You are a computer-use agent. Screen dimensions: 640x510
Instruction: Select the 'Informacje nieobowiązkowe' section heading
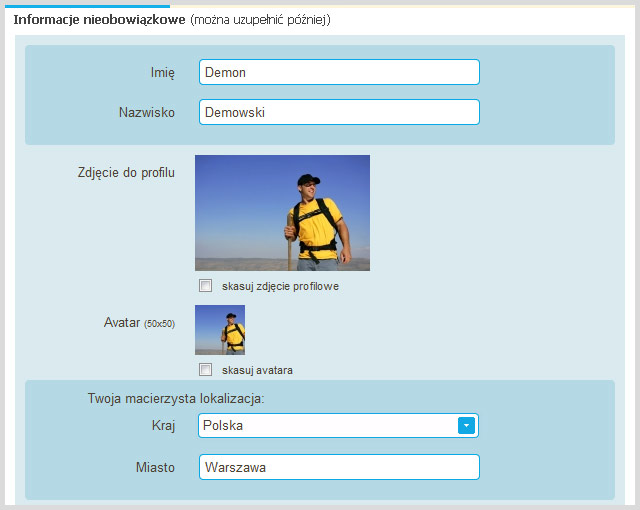pyautogui.click(x=100, y=20)
